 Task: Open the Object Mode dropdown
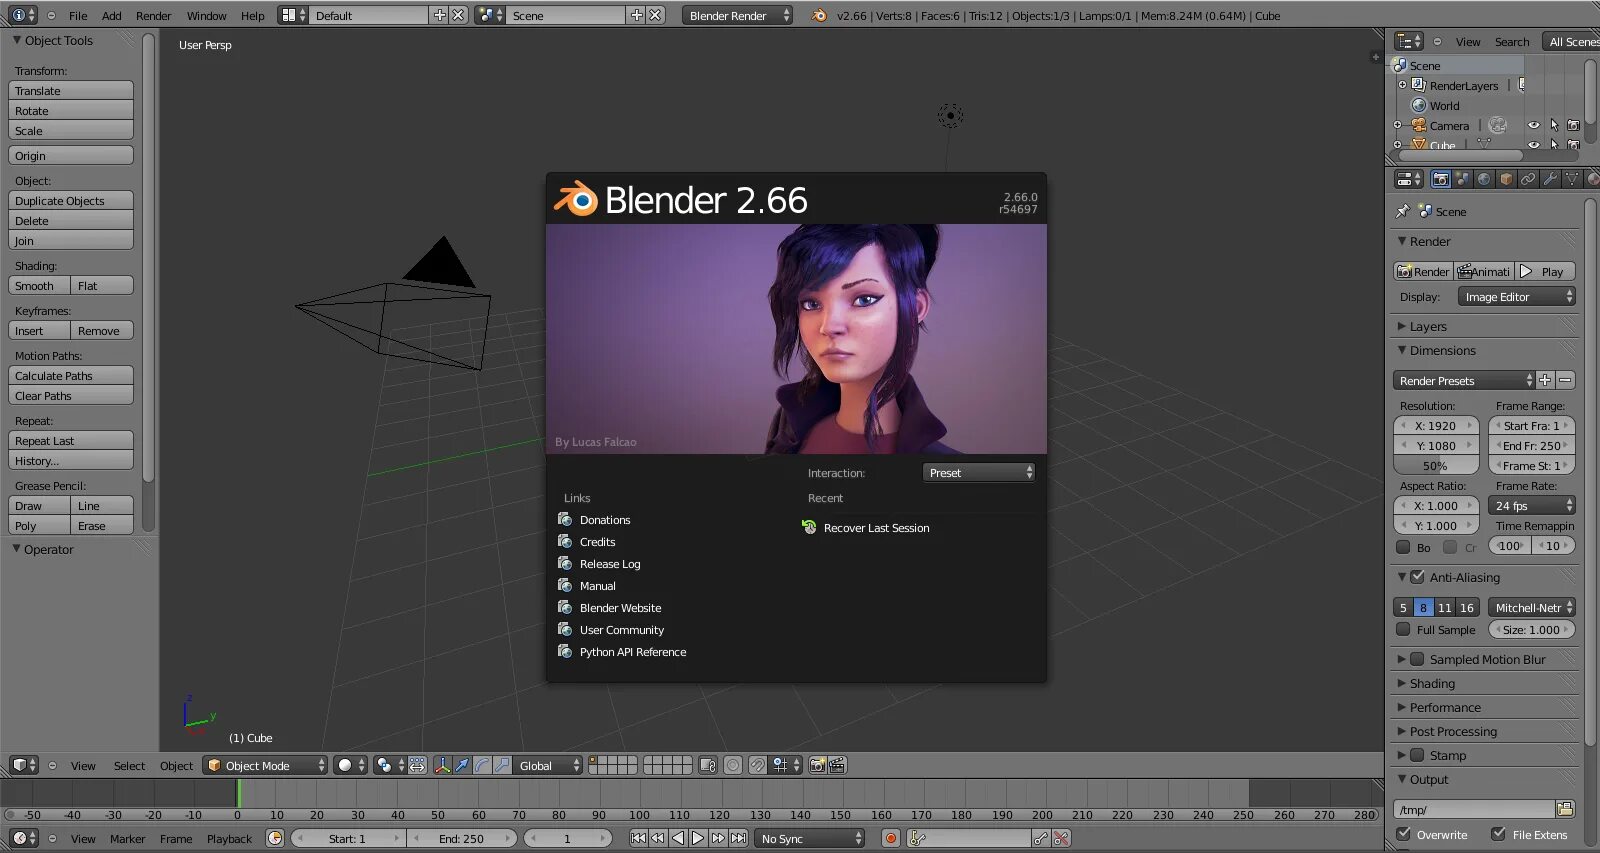point(265,765)
